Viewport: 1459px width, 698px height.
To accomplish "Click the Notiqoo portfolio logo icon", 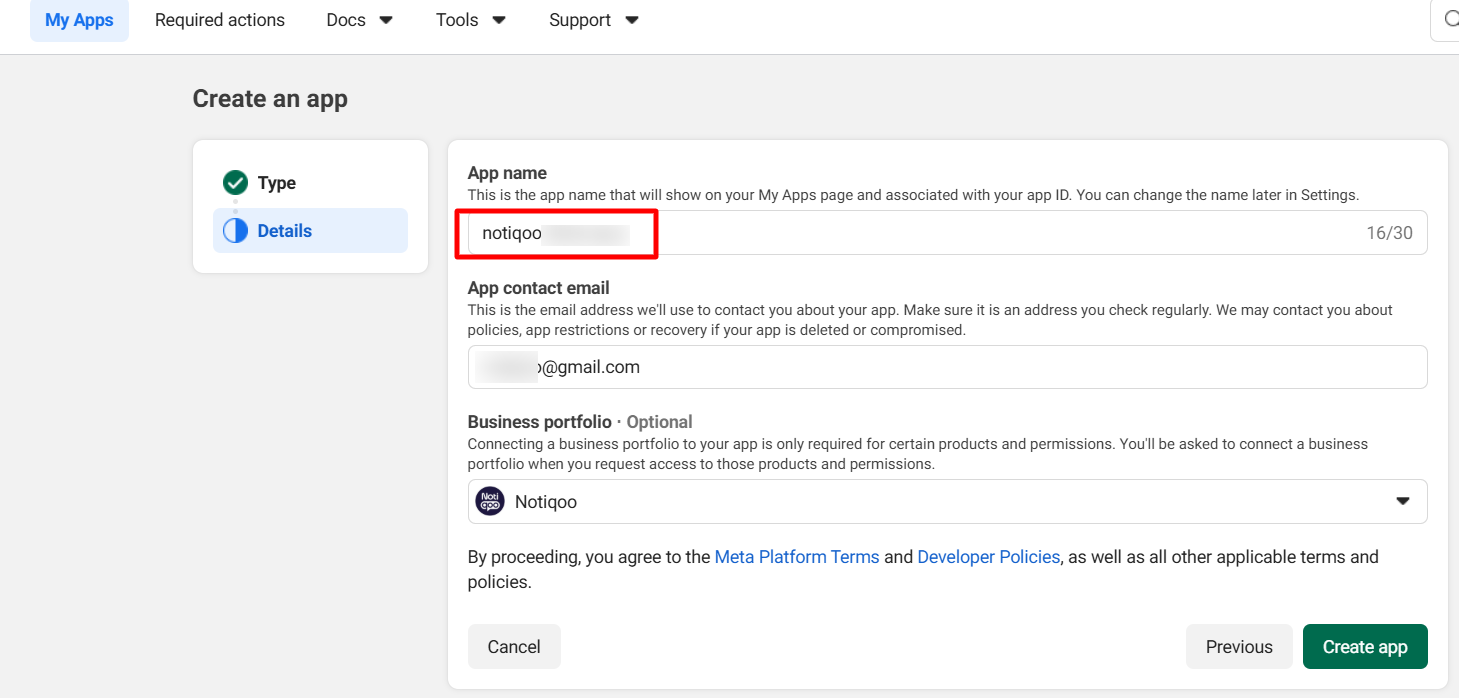I will pyautogui.click(x=490, y=501).
